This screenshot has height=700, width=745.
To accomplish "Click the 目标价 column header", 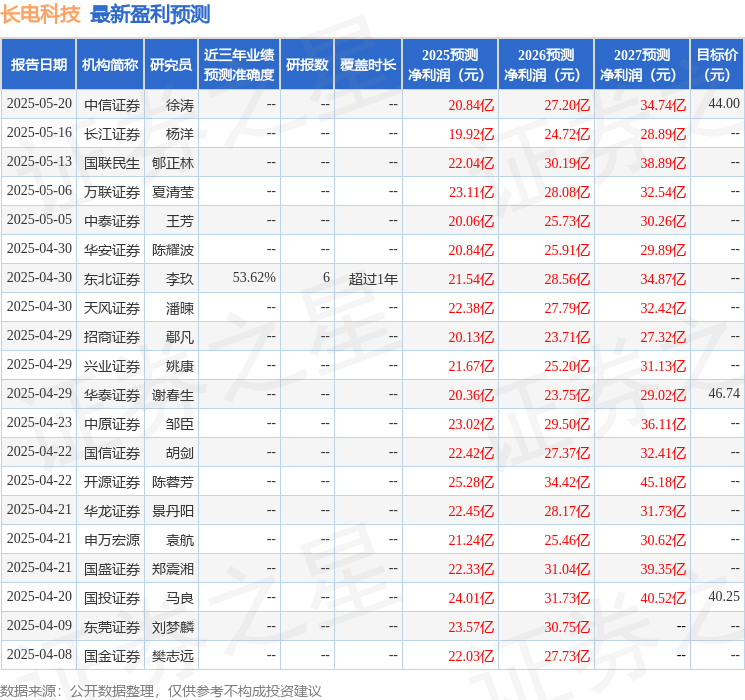I will 716,65.
